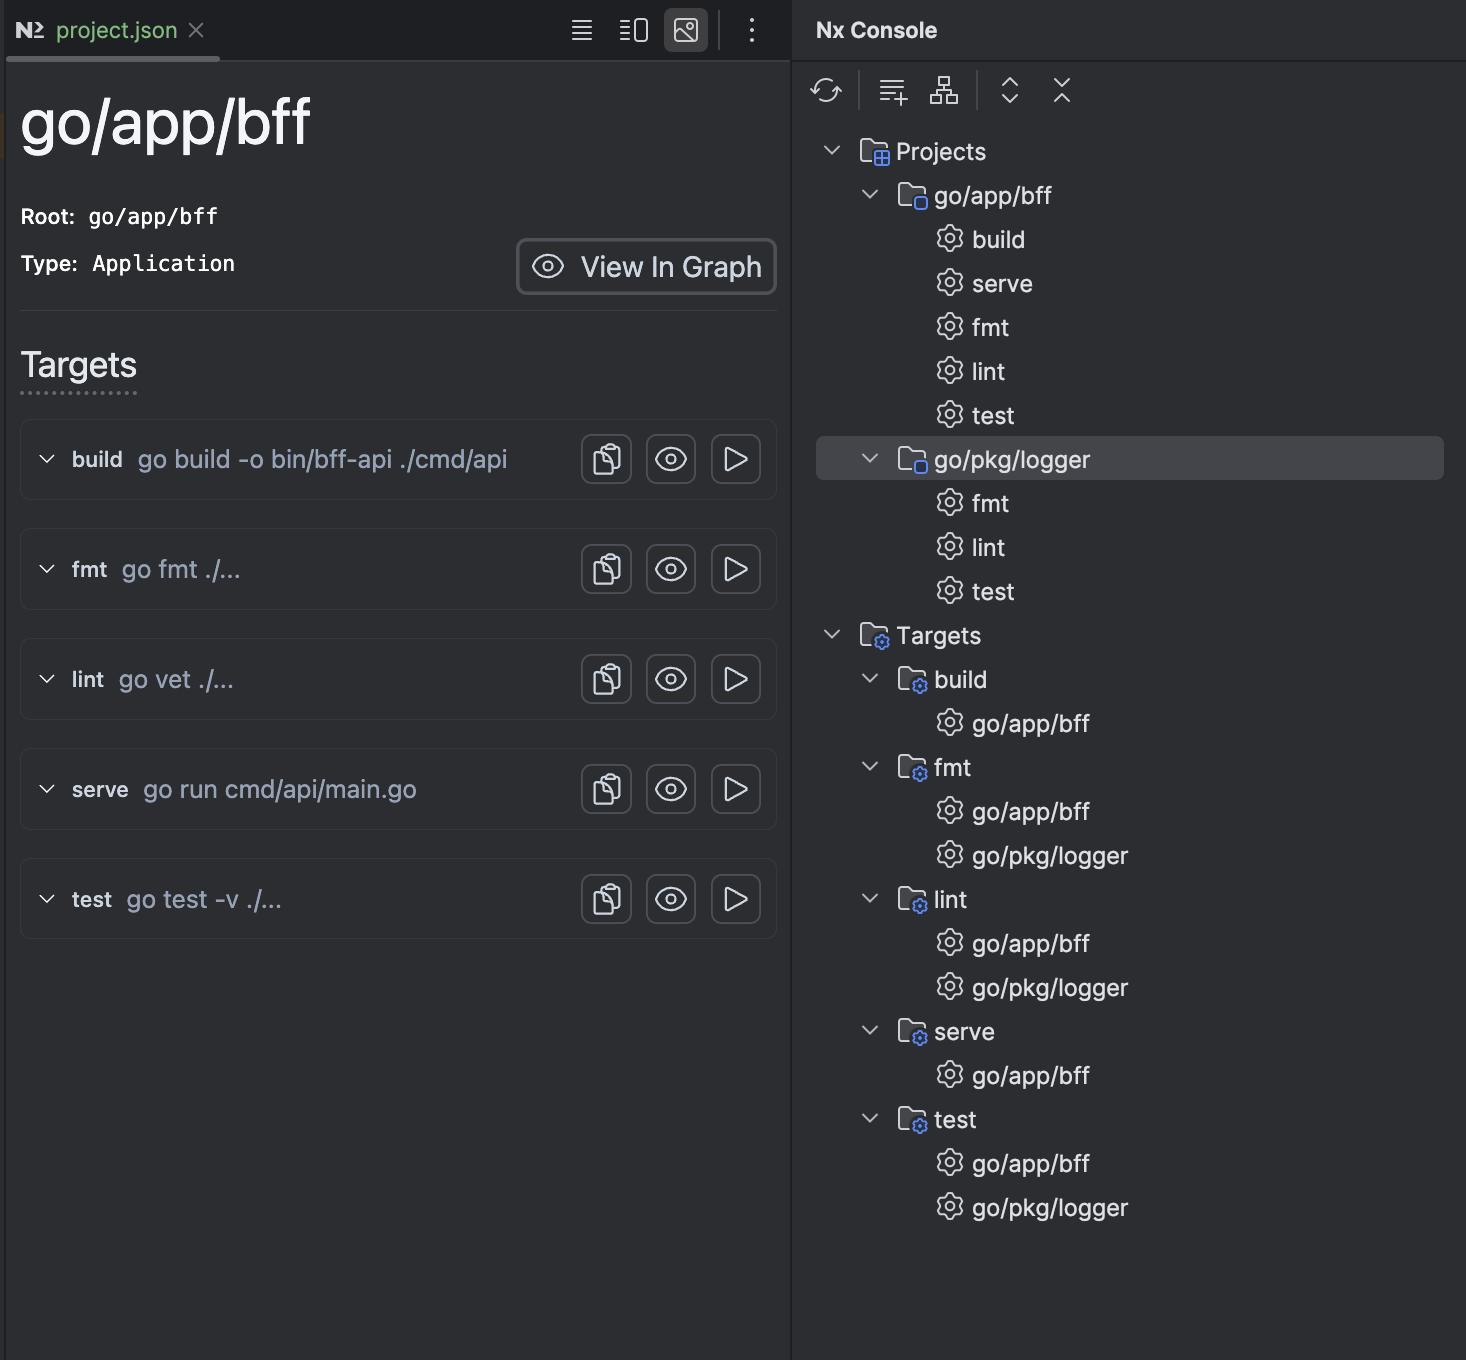The height and width of the screenshot is (1360, 1466).
Task: Copy the lint target command
Action: point(606,679)
